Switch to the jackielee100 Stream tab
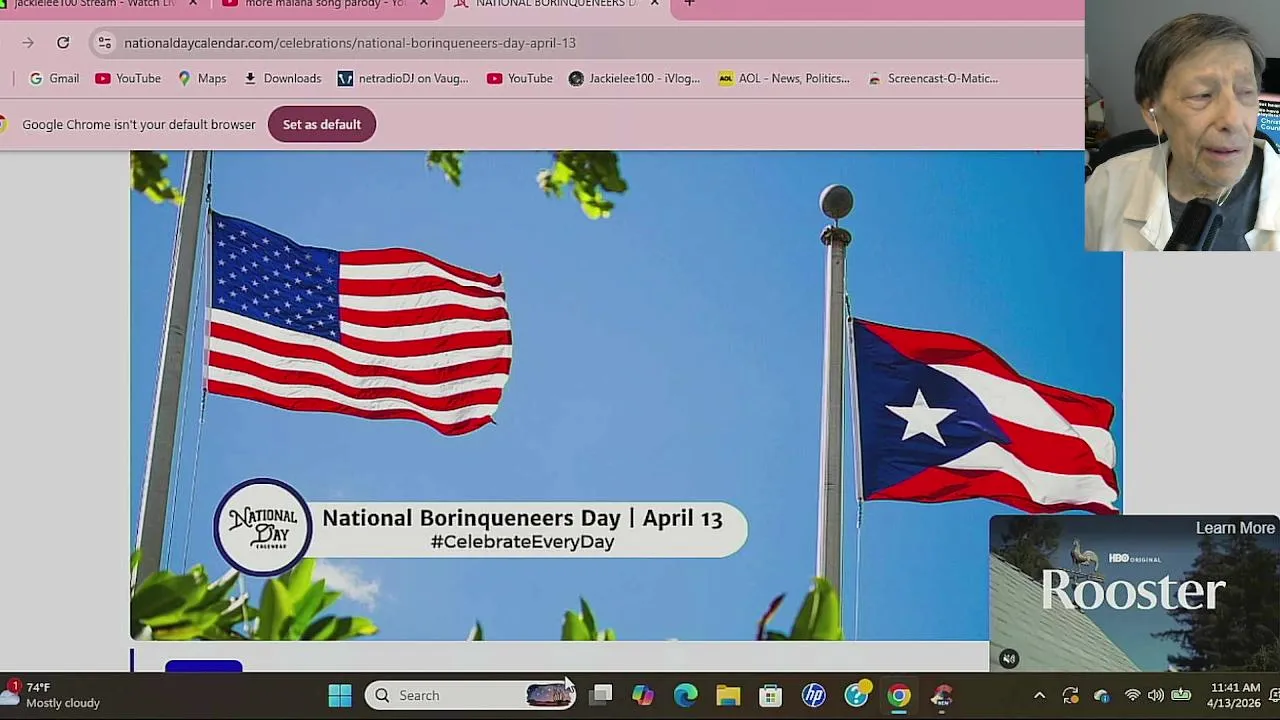The height and width of the screenshot is (720, 1280). pyautogui.click(x=95, y=4)
